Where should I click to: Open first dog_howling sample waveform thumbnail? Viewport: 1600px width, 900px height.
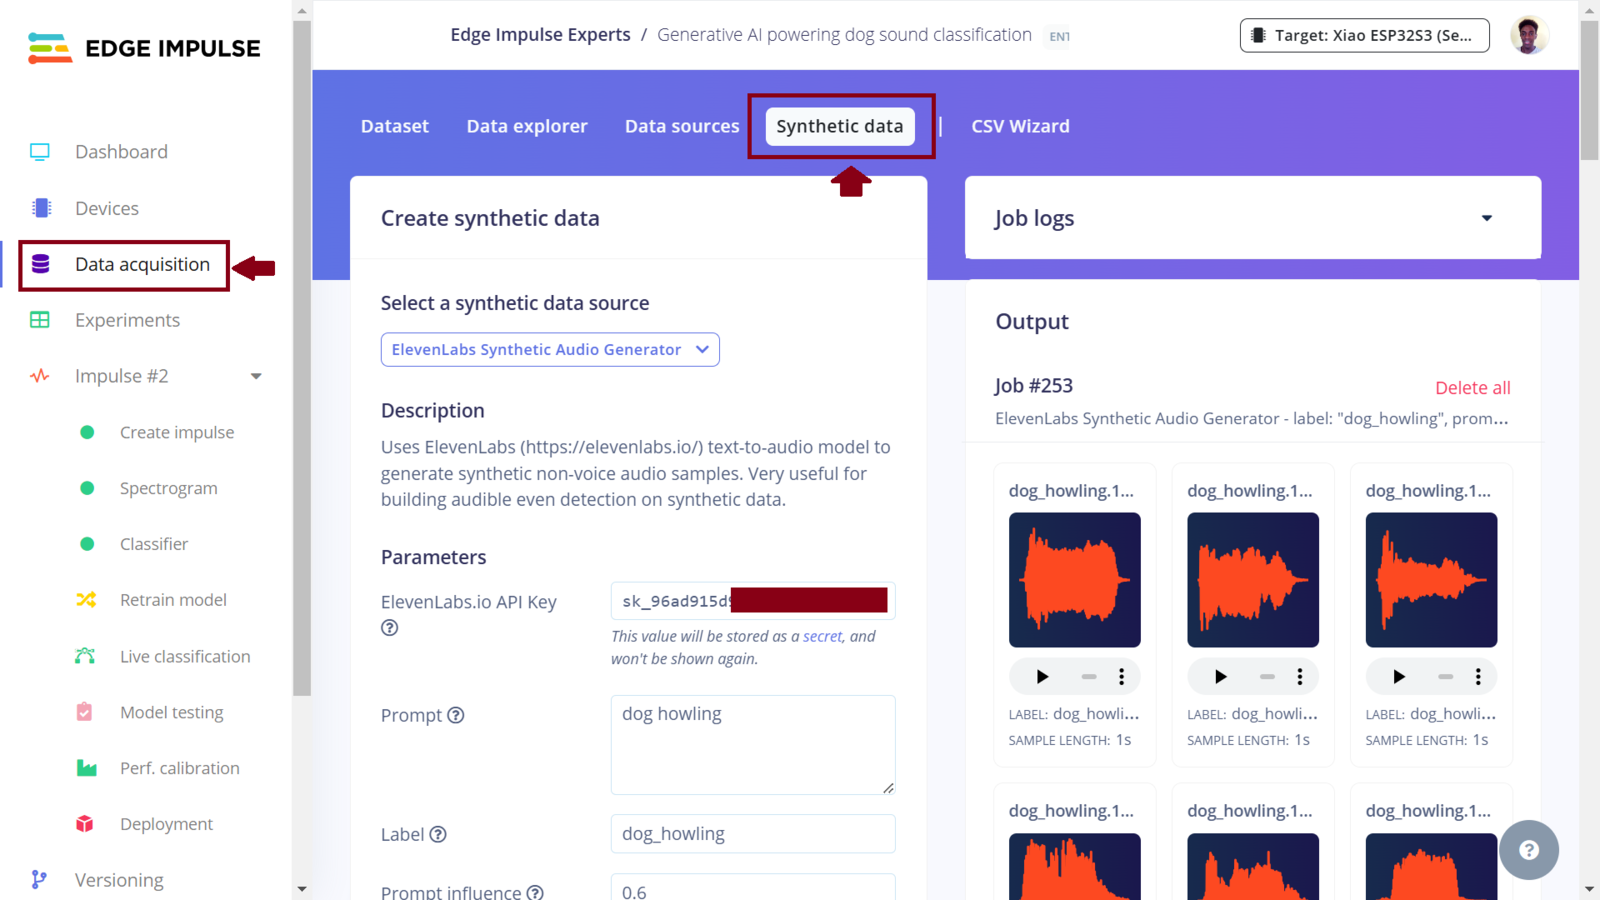tap(1074, 580)
